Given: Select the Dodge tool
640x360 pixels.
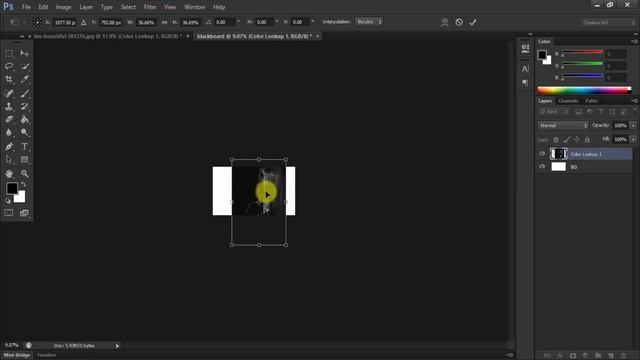Looking at the screenshot, I should tap(24, 133).
